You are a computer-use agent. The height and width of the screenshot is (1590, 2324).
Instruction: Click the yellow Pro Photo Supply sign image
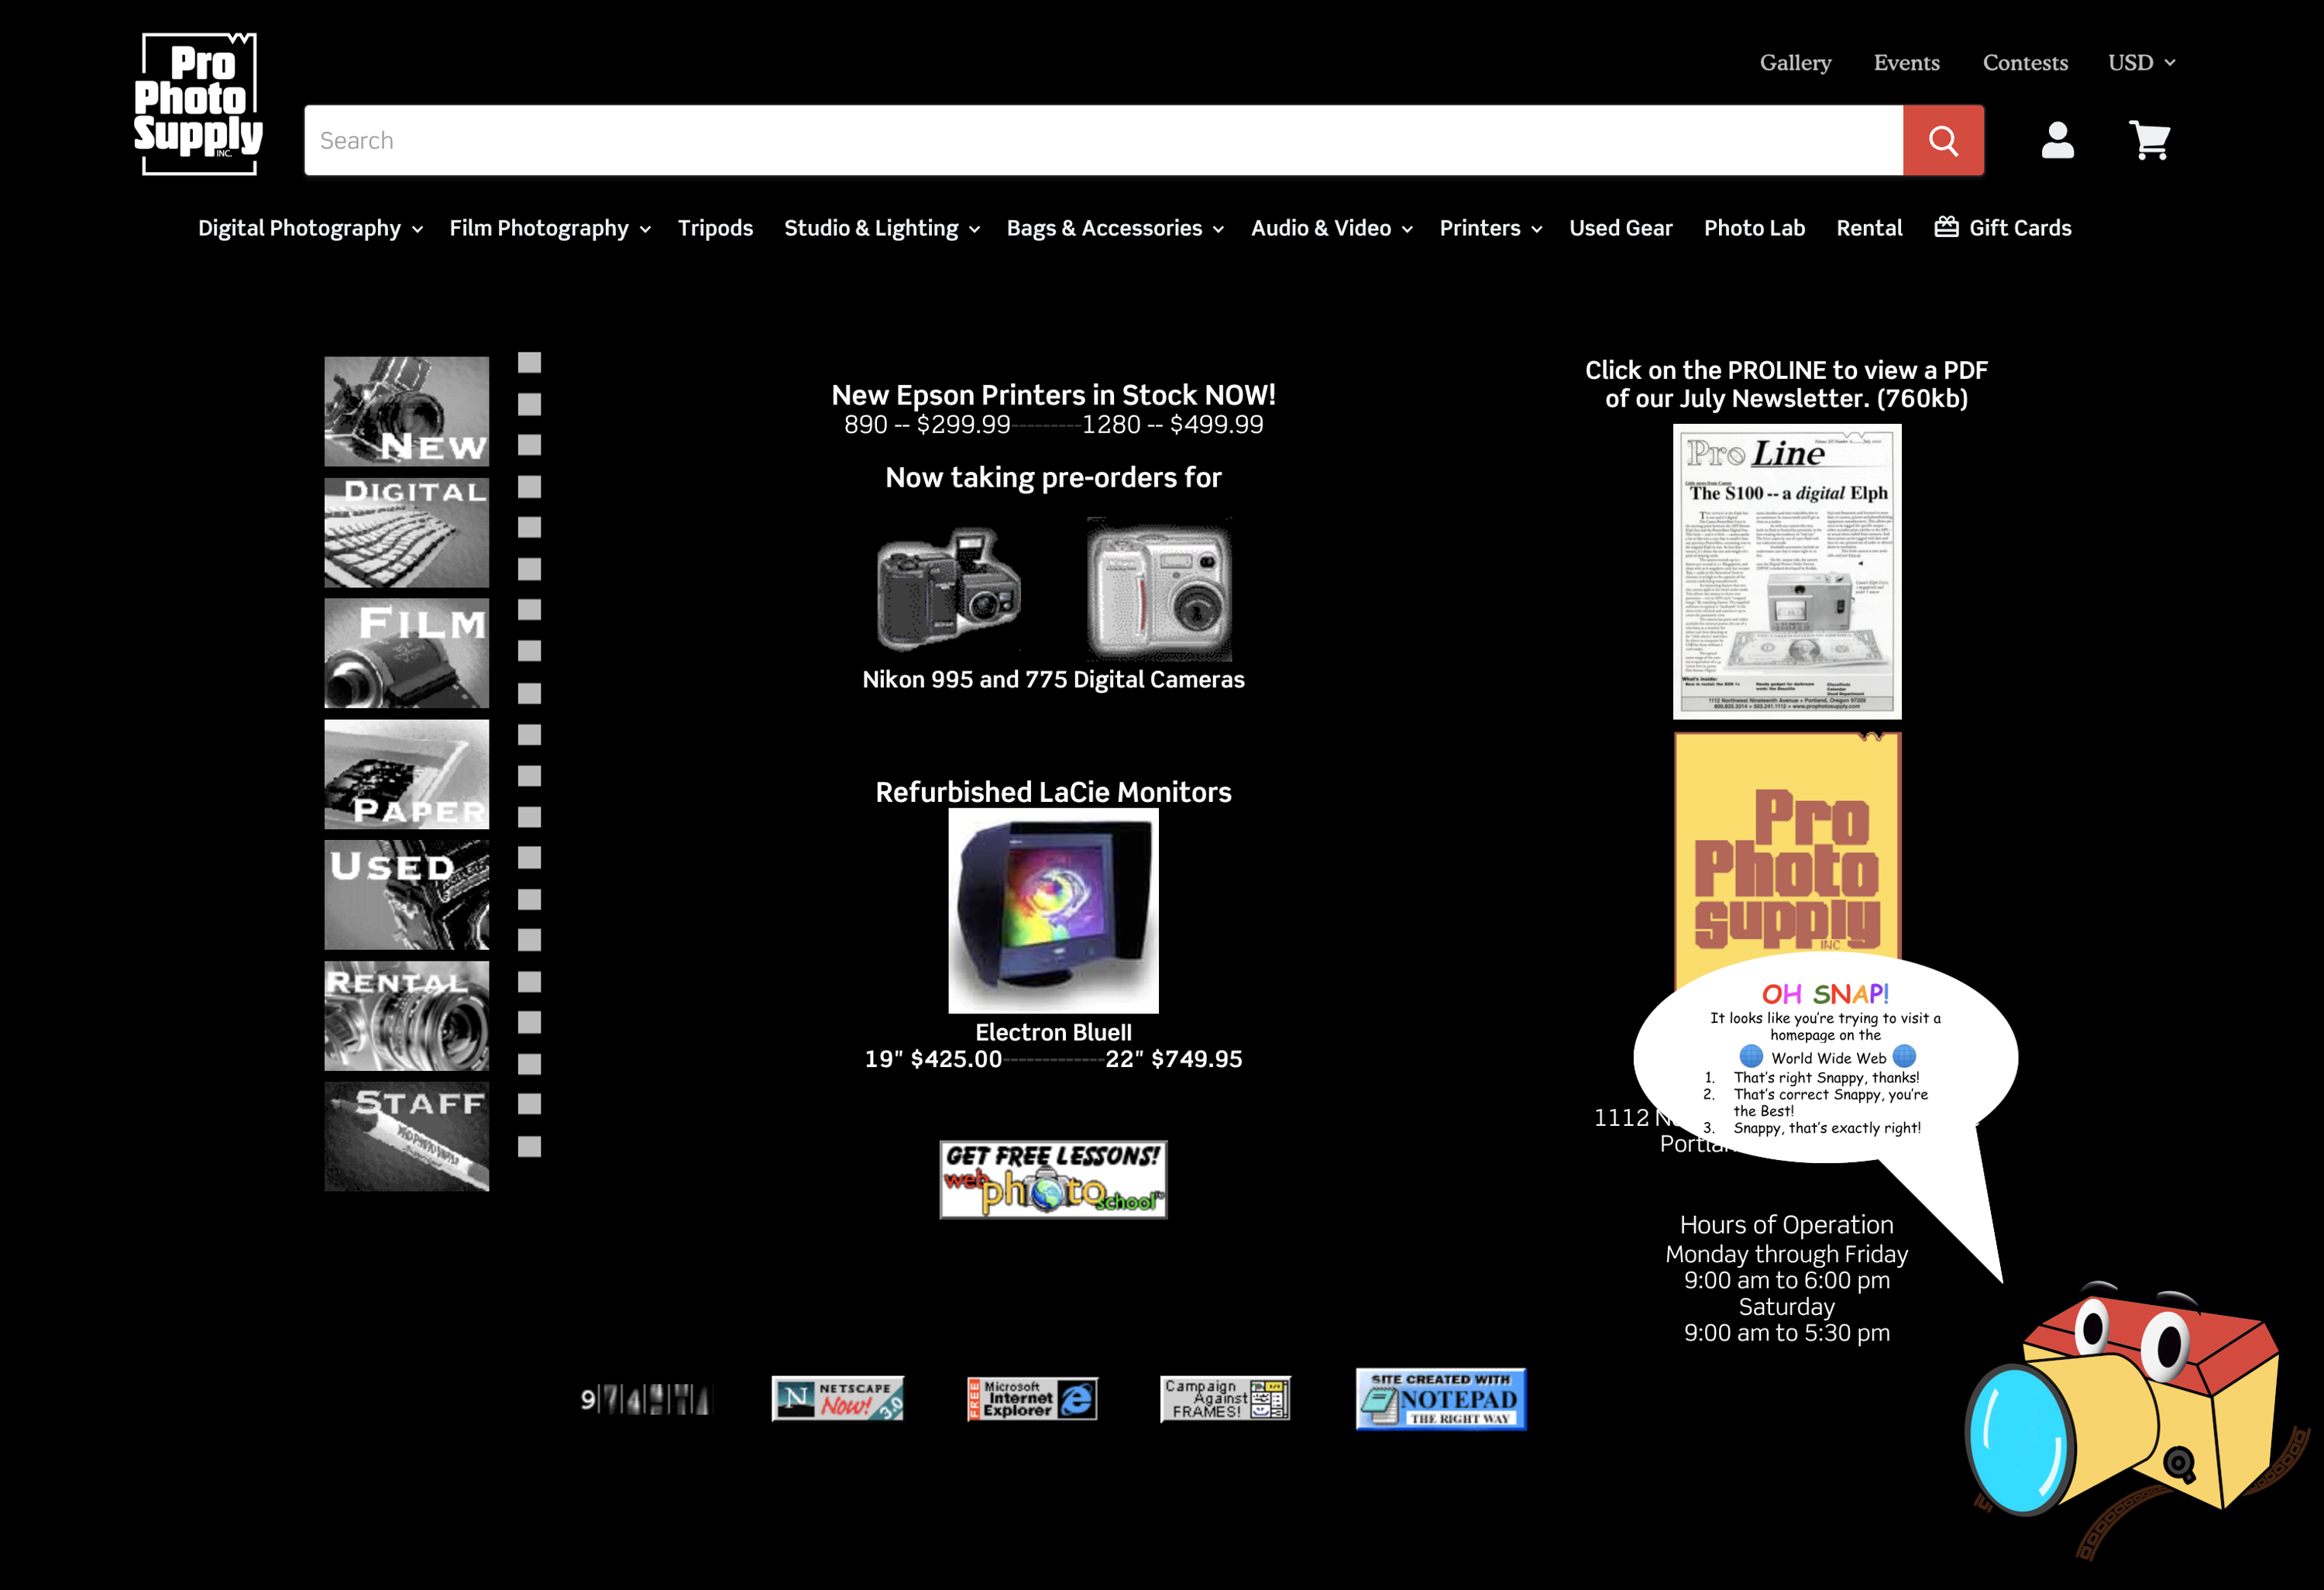1787,860
